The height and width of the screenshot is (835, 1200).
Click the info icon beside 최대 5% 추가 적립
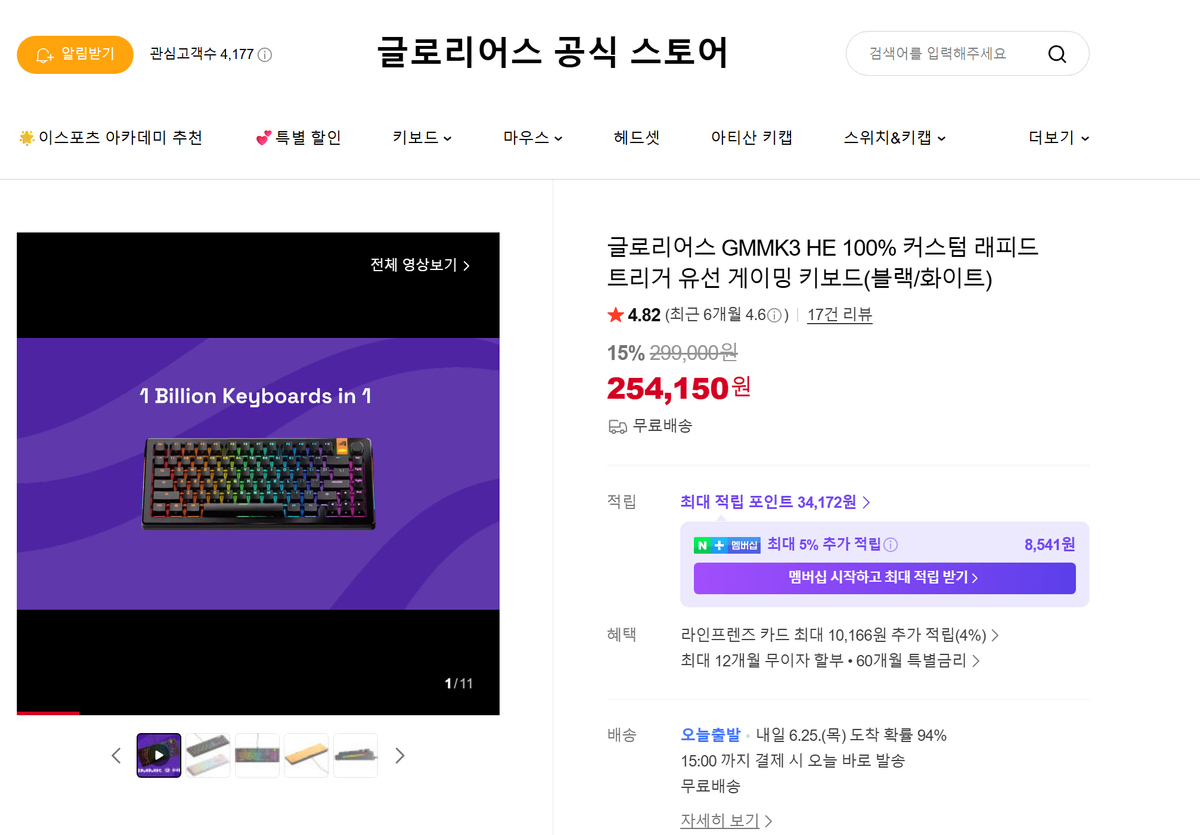coord(891,545)
